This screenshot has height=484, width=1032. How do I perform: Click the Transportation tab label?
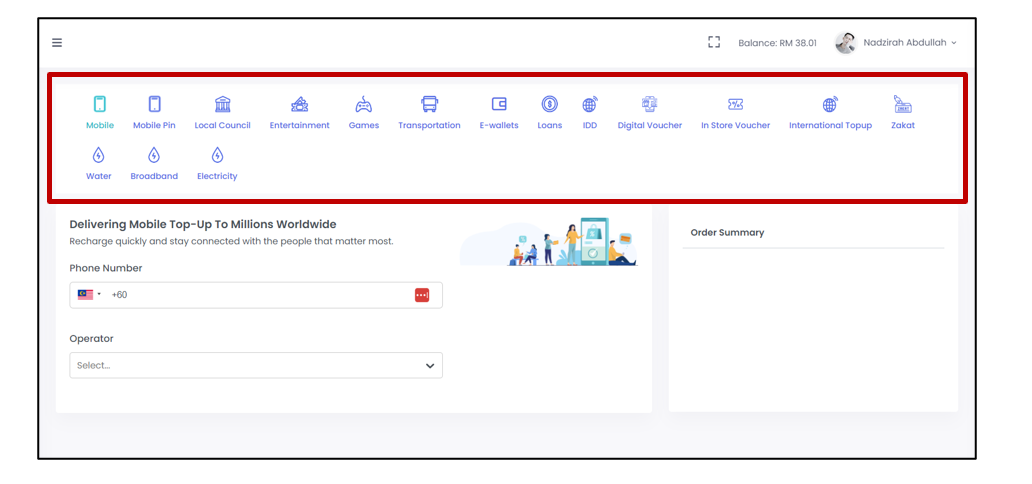(x=429, y=125)
